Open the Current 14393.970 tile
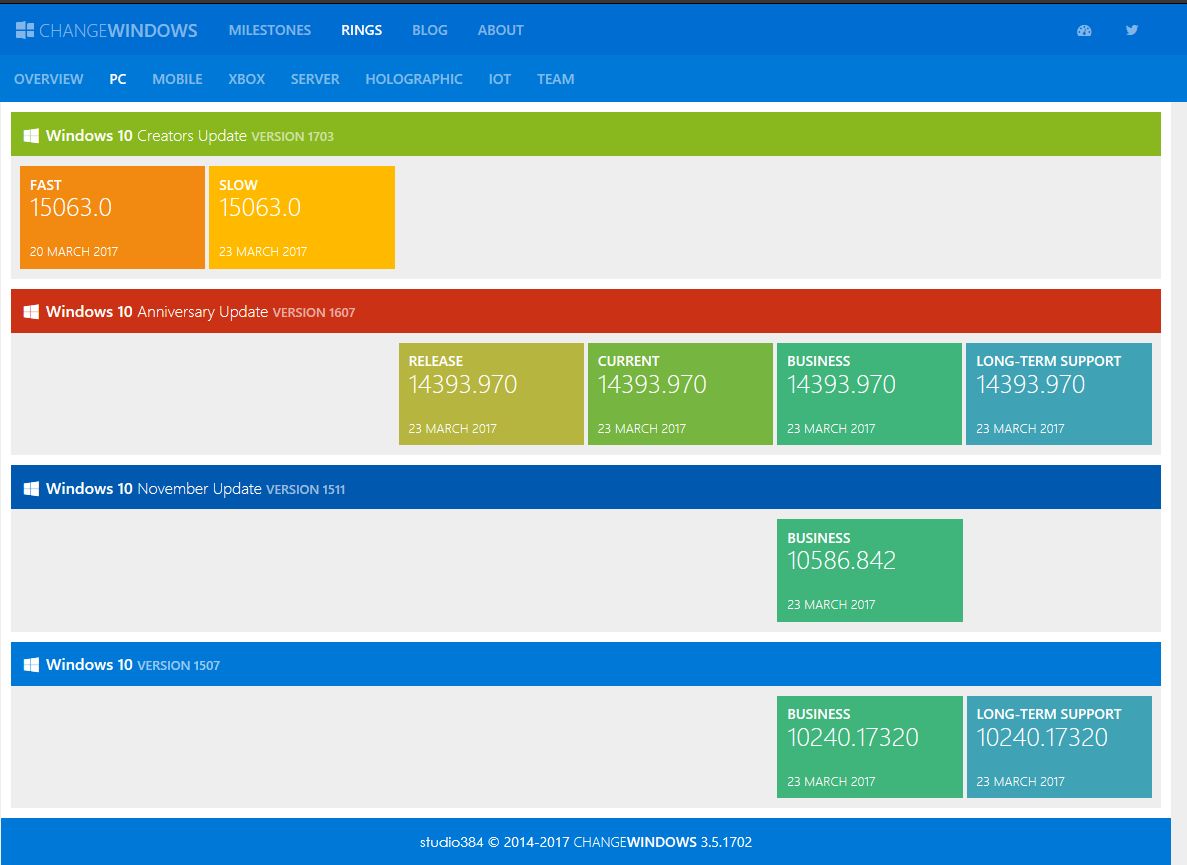 pyautogui.click(x=680, y=394)
